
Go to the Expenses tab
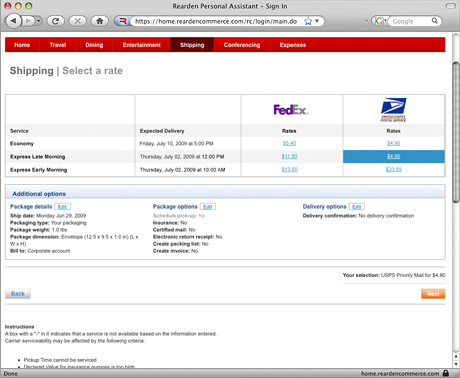(293, 45)
